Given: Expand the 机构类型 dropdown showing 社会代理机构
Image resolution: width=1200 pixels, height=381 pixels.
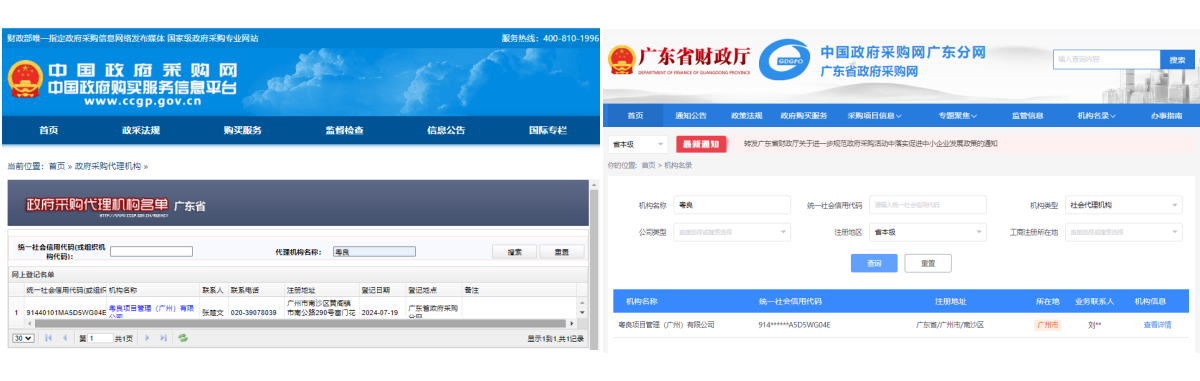Looking at the screenshot, I should coord(1123,205).
